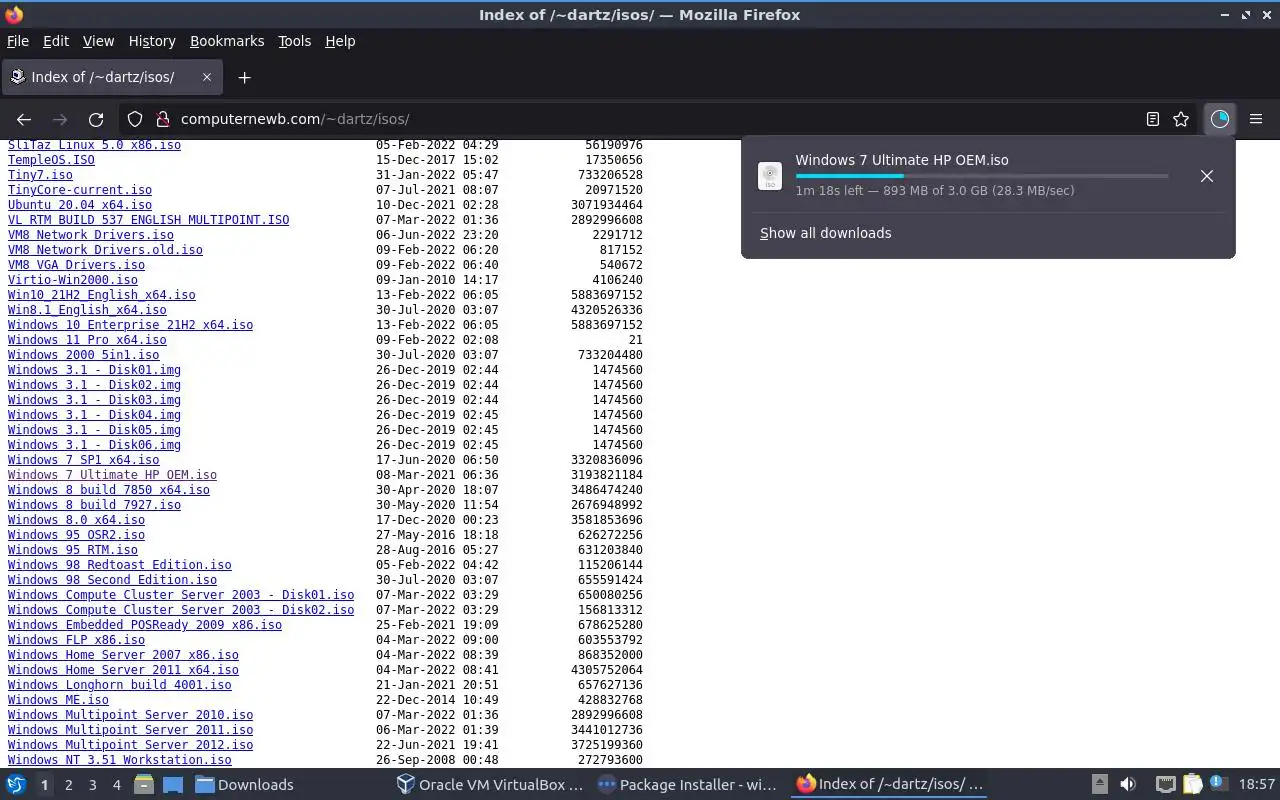Click the eject removable media tray icon
The height and width of the screenshot is (800, 1280).
click(x=1099, y=785)
